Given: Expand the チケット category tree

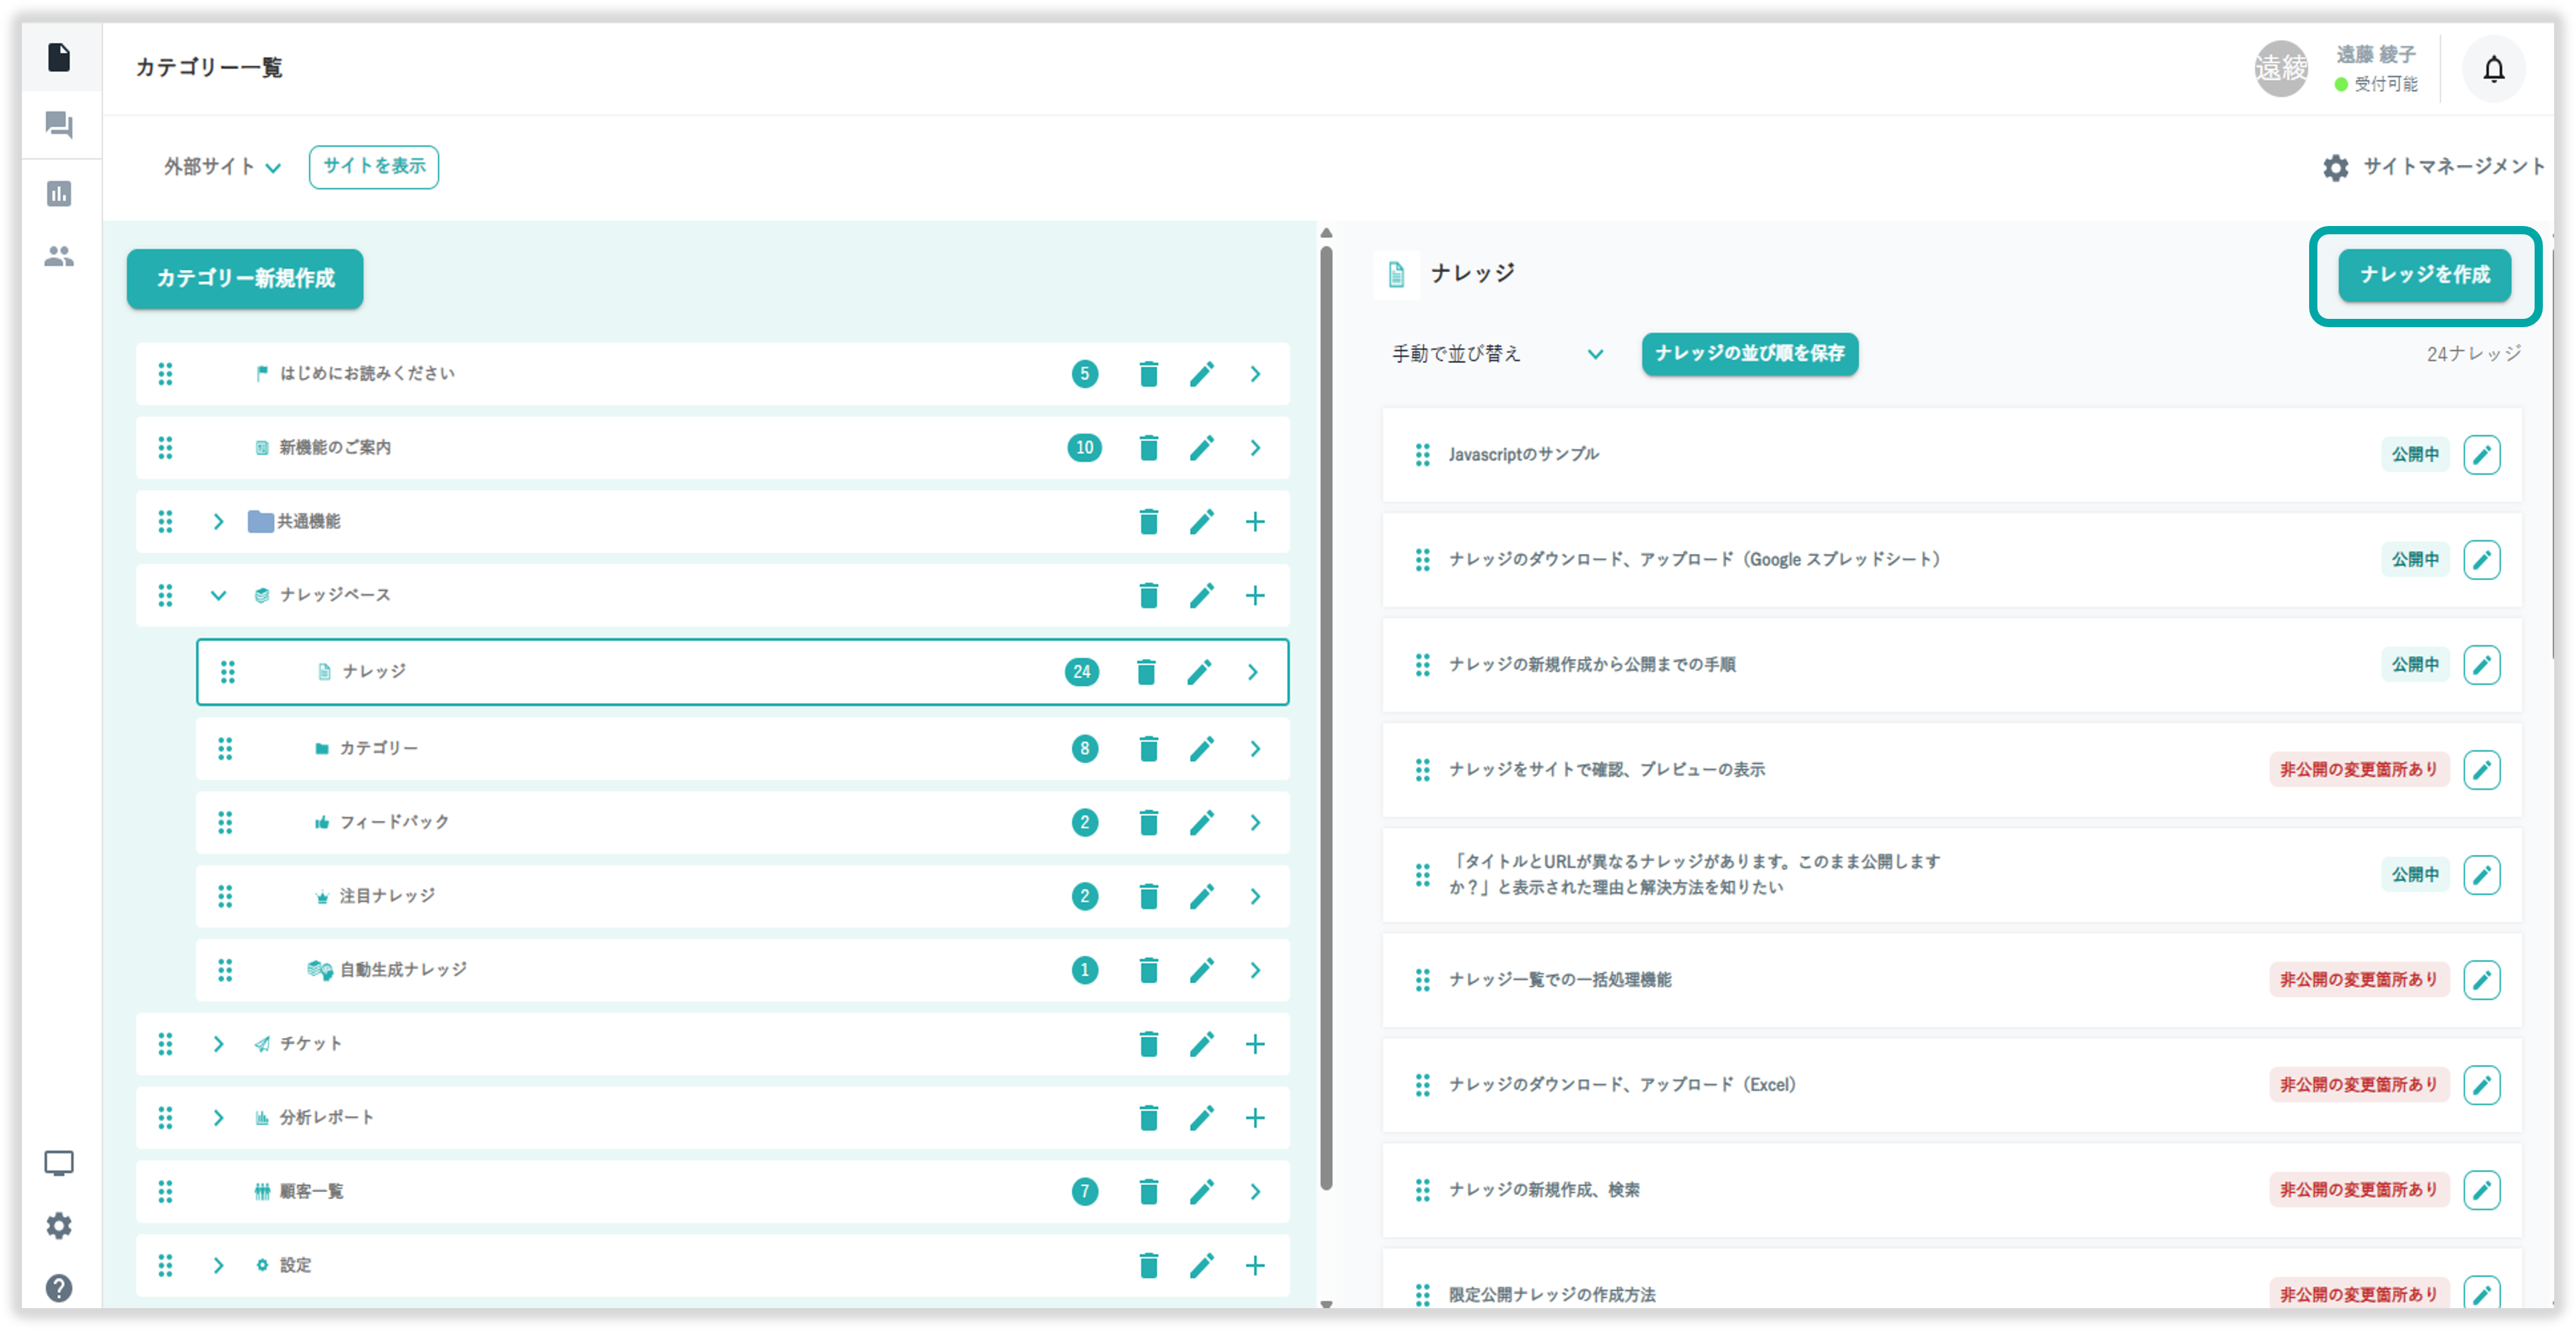Looking at the screenshot, I should pyautogui.click(x=218, y=1044).
